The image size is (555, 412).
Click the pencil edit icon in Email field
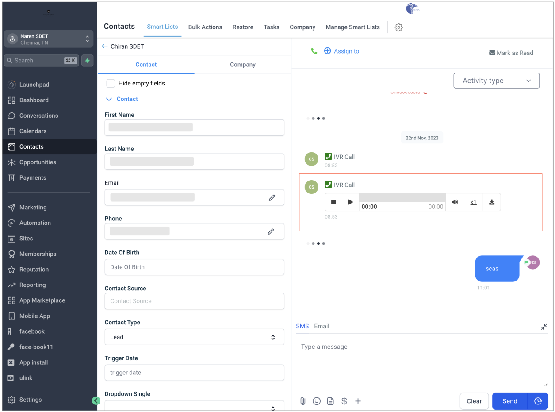tap(272, 198)
